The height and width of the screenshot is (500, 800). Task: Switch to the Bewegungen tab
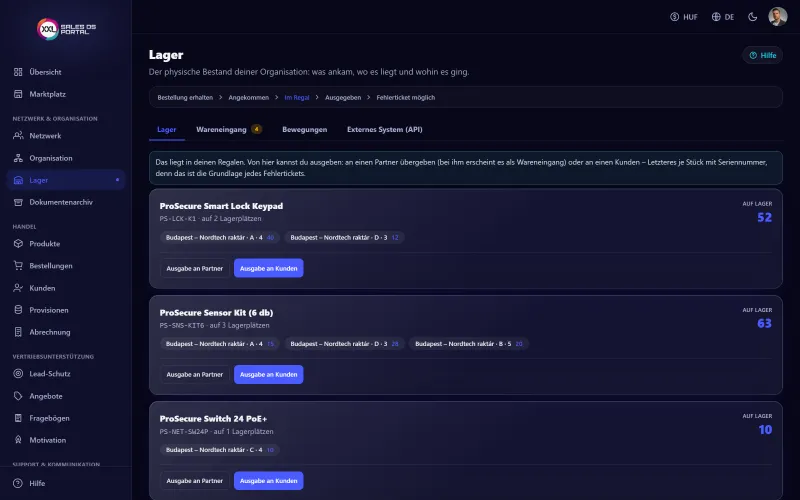pos(305,130)
